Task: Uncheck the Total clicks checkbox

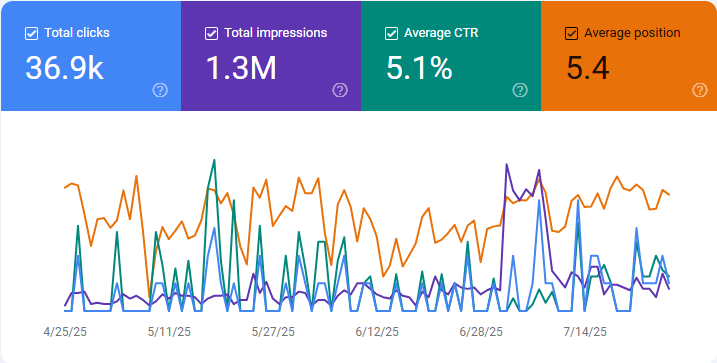Action: [x=31, y=33]
